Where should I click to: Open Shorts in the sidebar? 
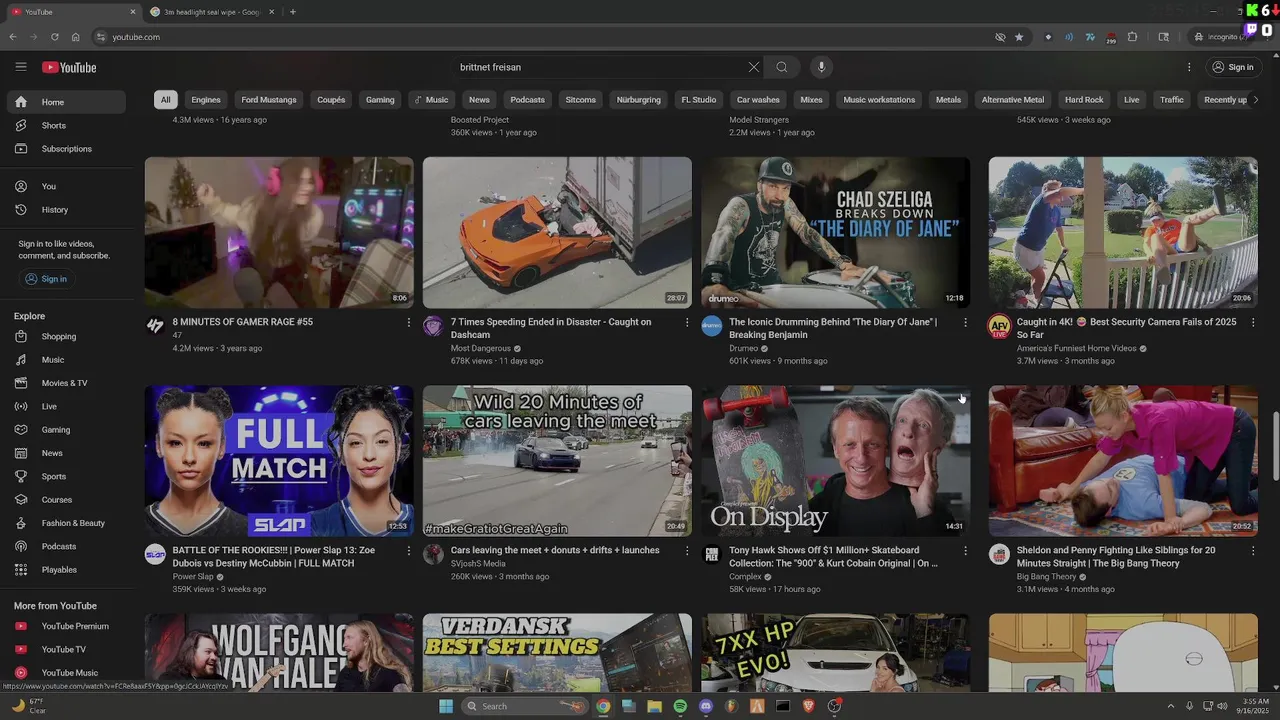coord(66,125)
